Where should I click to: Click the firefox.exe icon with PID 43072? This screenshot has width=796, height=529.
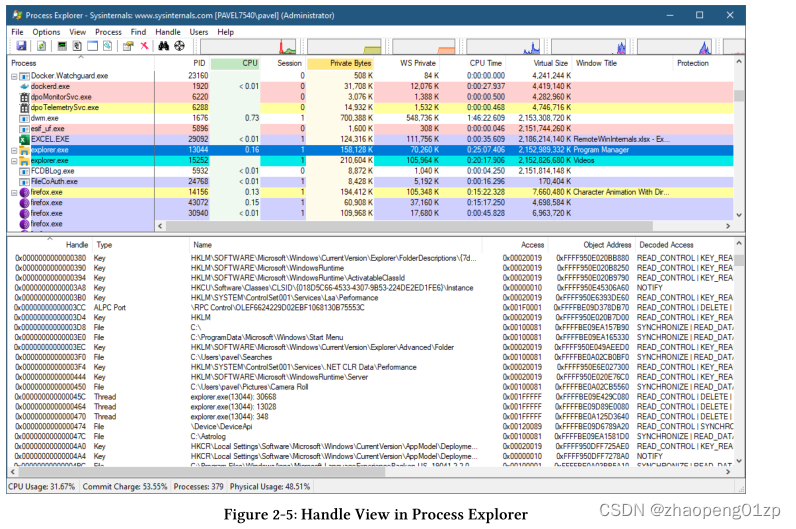[24, 203]
